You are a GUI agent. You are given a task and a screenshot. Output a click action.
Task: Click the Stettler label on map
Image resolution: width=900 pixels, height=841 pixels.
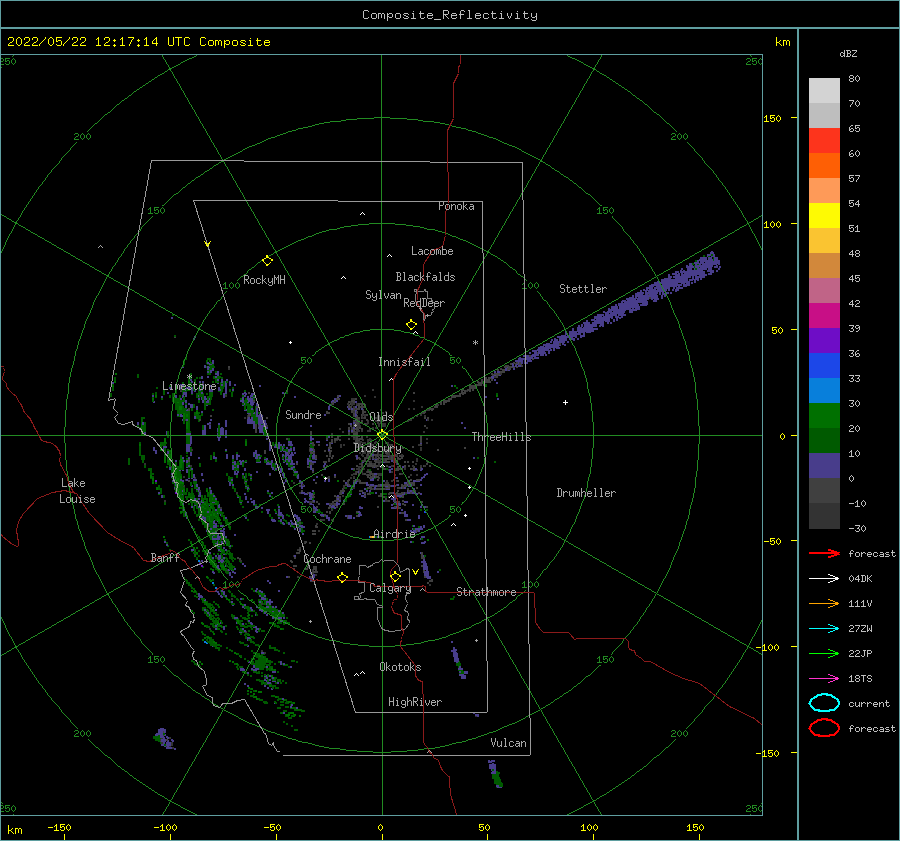click(583, 289)
